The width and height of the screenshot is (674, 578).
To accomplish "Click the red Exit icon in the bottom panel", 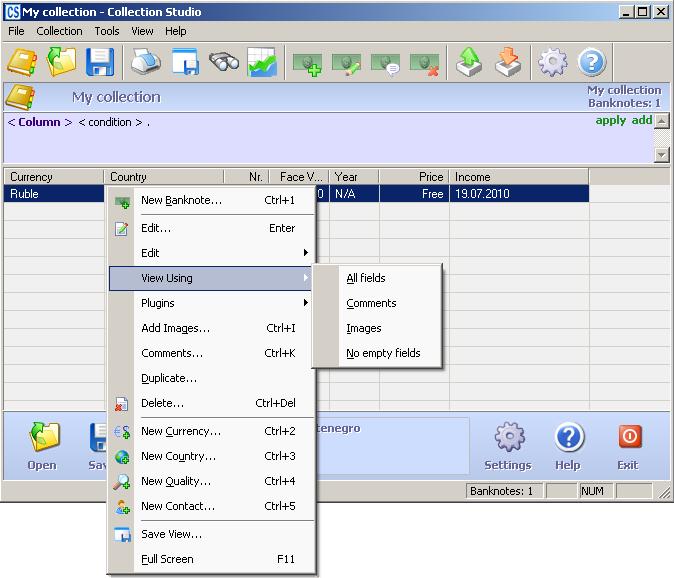I will 630,436.
